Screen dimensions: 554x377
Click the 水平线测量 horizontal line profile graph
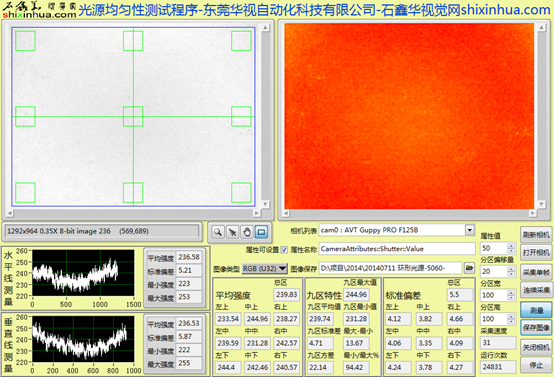coord(83,273)
